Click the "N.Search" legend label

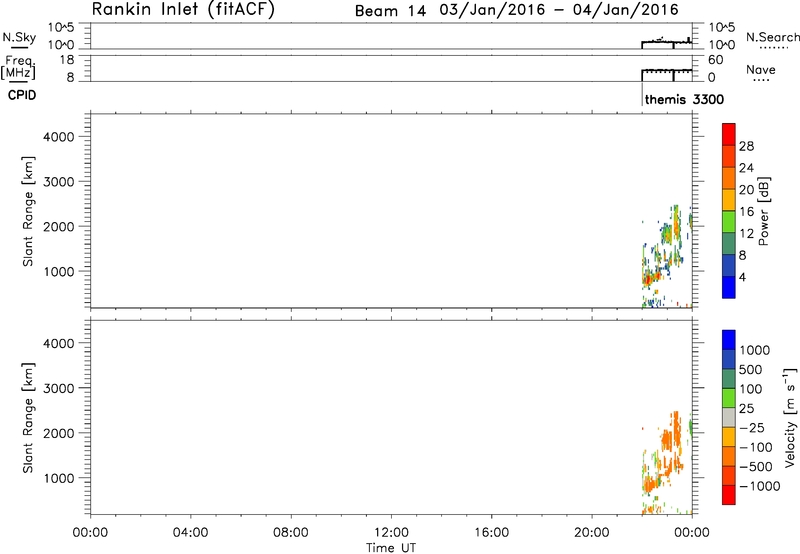coord(773,37)
